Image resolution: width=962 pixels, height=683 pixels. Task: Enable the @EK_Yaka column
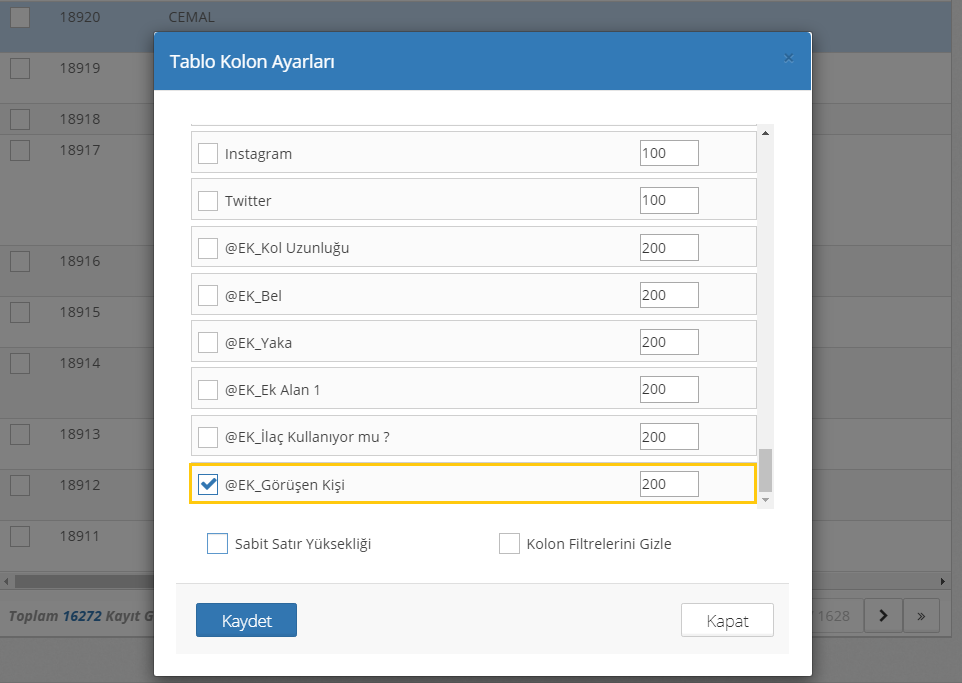(208, 343)
